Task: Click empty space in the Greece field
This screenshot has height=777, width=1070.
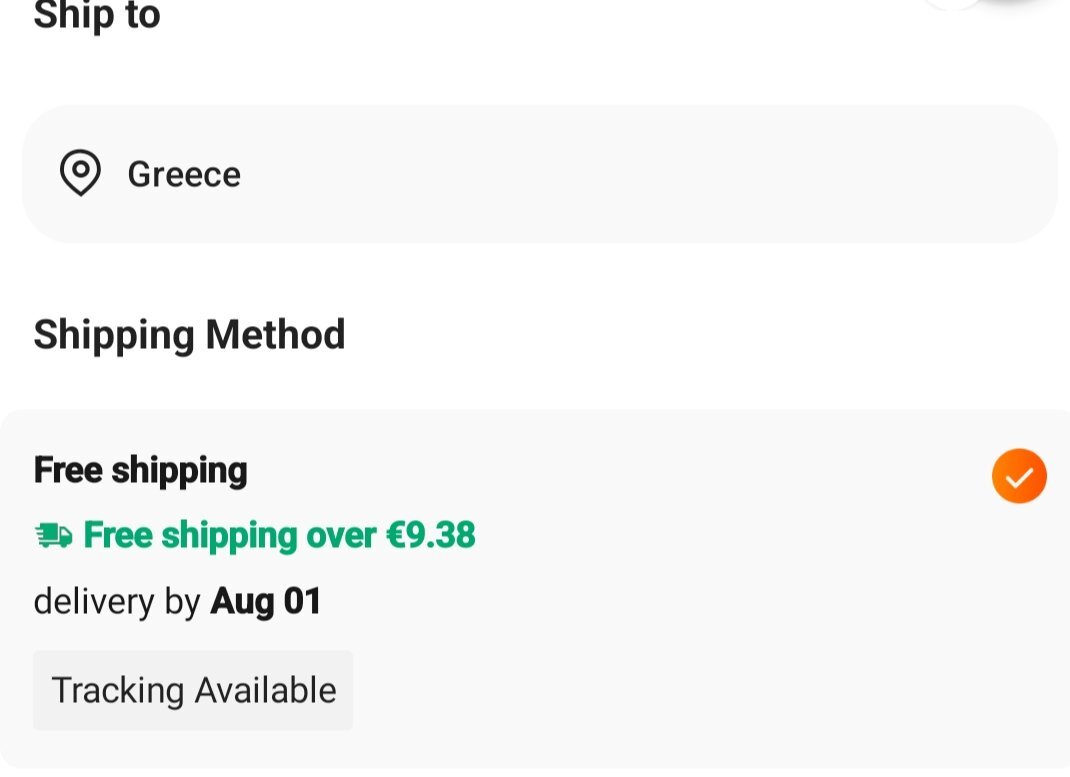Action: 648,174
